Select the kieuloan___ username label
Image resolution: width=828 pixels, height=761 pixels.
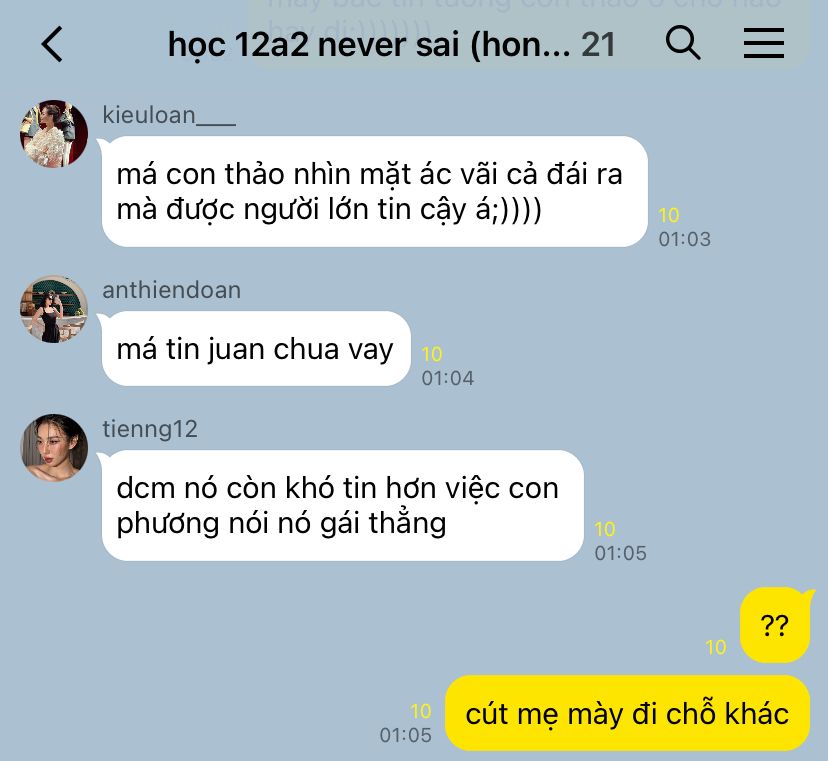pyautogui.click(x=169, y=115)
